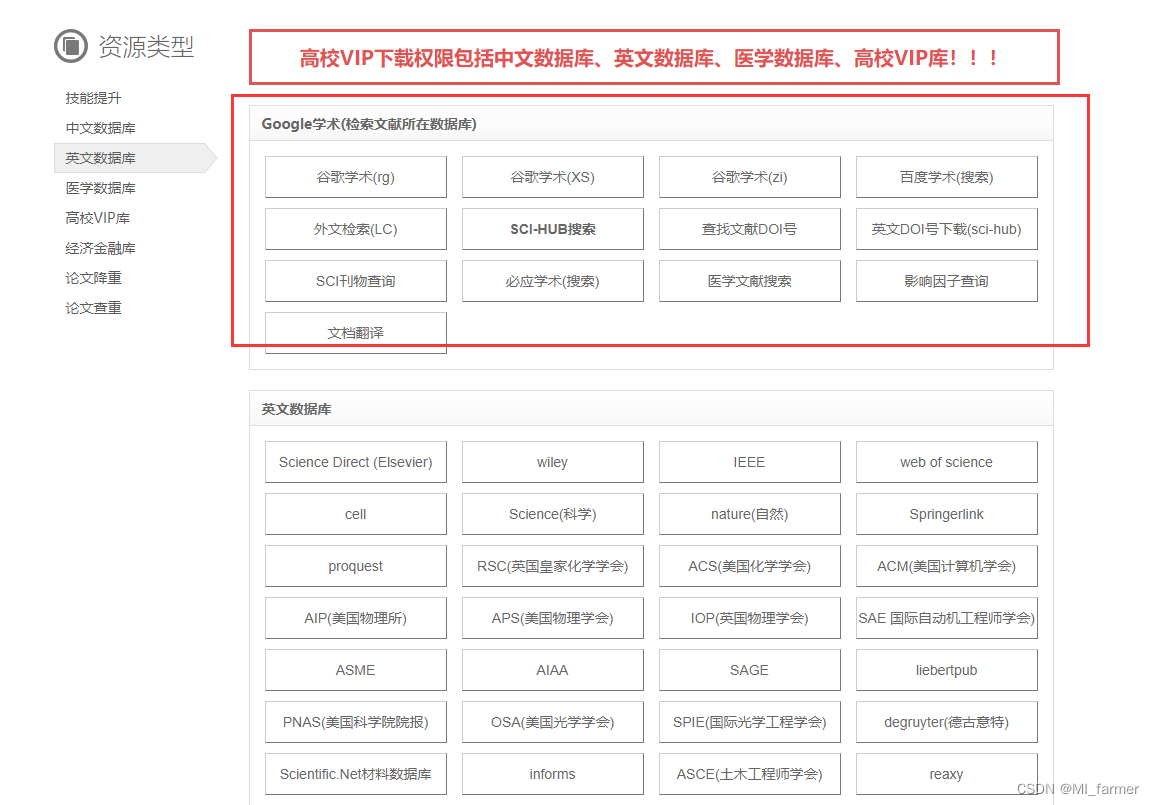Click the cell database button
The image size is (1154, 805).
point(355,514)
